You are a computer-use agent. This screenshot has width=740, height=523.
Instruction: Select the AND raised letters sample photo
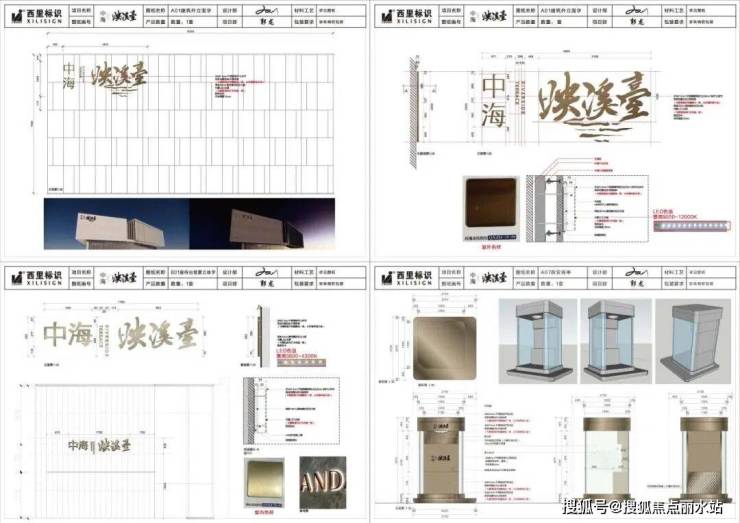[x=322, y=477]
